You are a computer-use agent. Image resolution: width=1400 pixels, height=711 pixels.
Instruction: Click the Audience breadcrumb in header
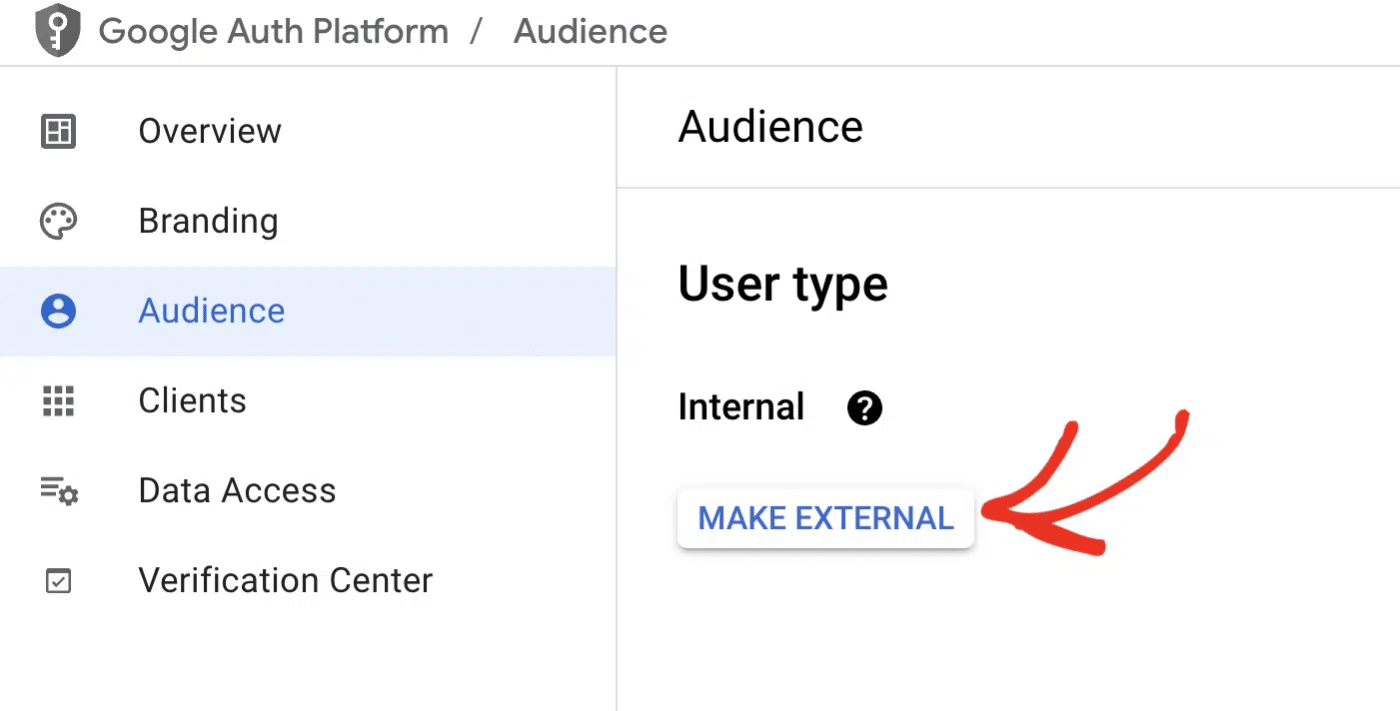pos(590,31)
